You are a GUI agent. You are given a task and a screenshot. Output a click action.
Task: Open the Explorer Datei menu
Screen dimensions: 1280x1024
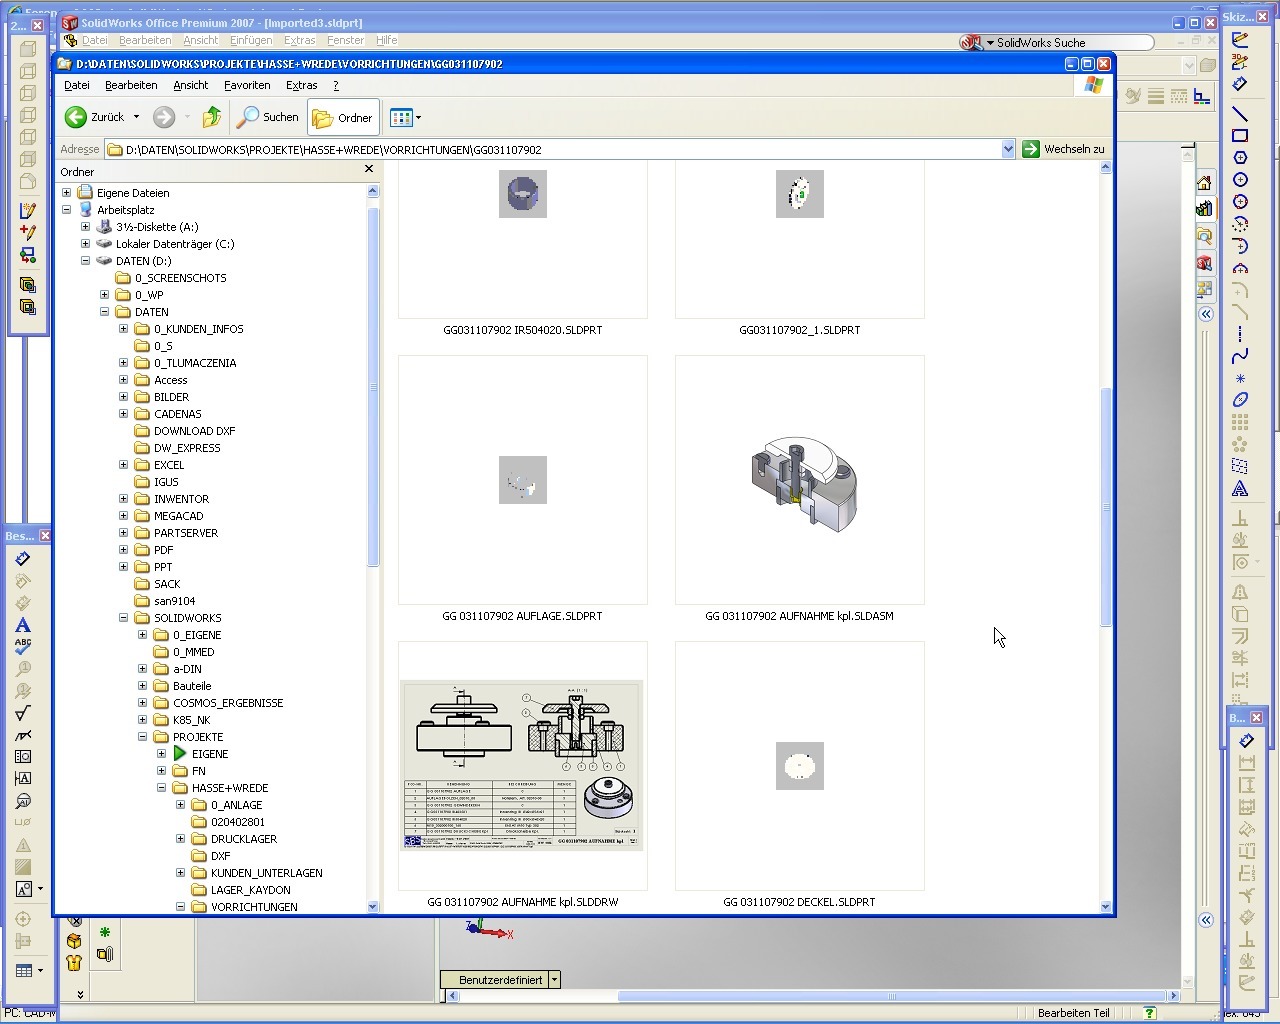77,85
